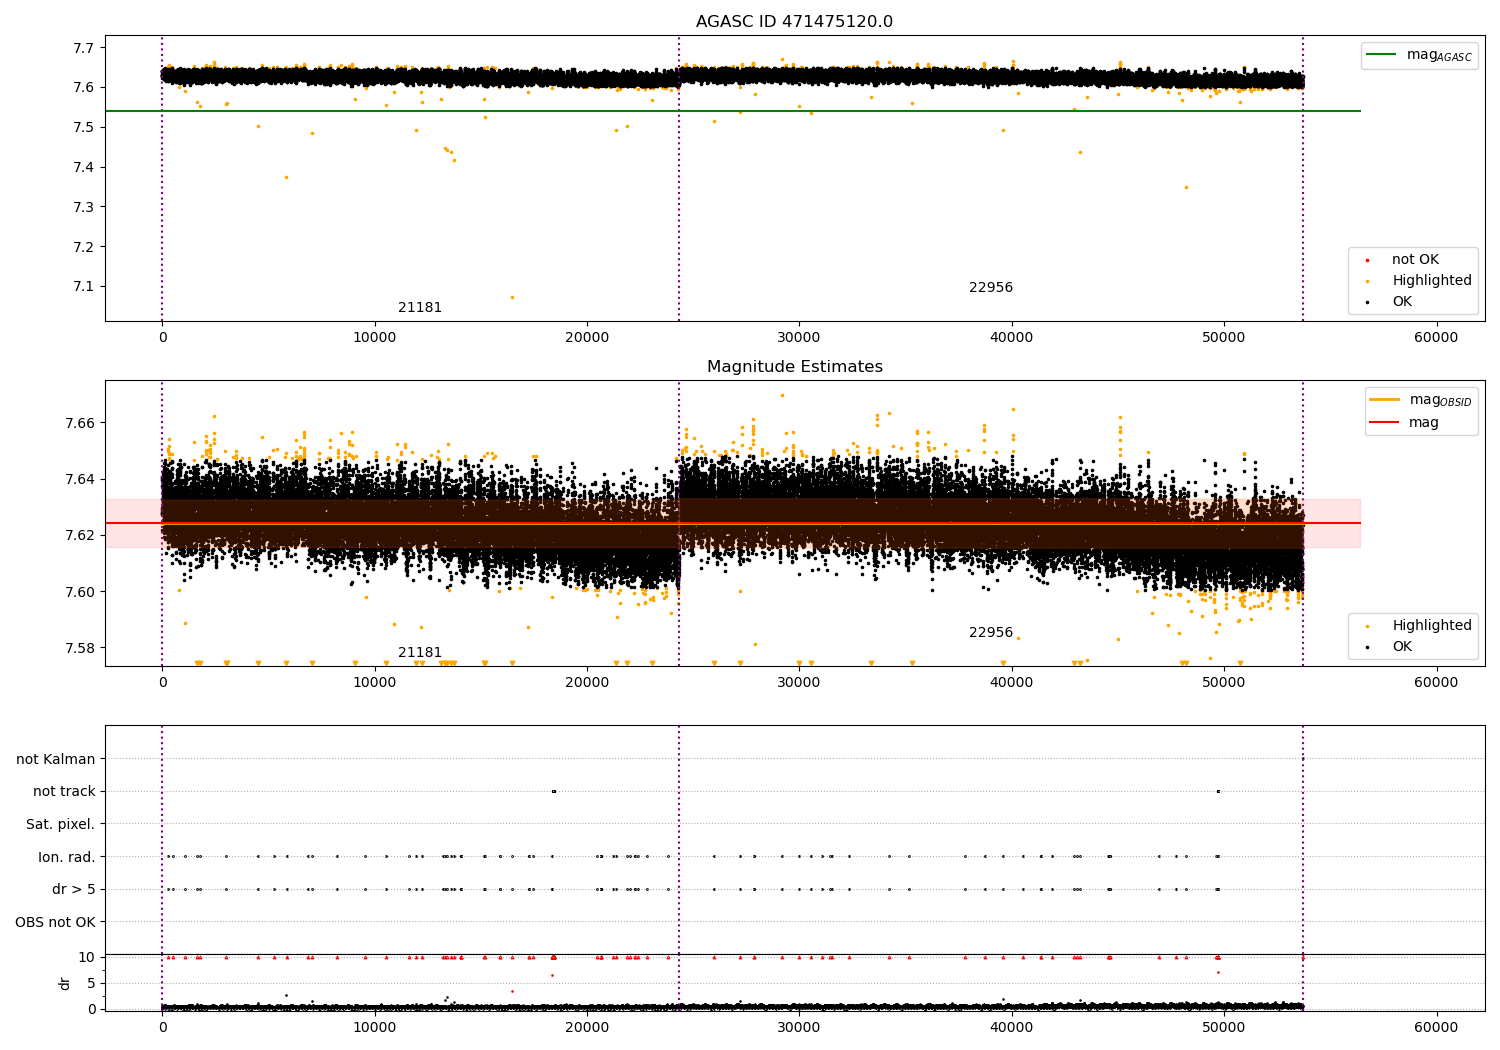The image size is (1500, 1050).
Task: Click the 20000 x-tick under the bottom plot
Action: [586, 1027]
